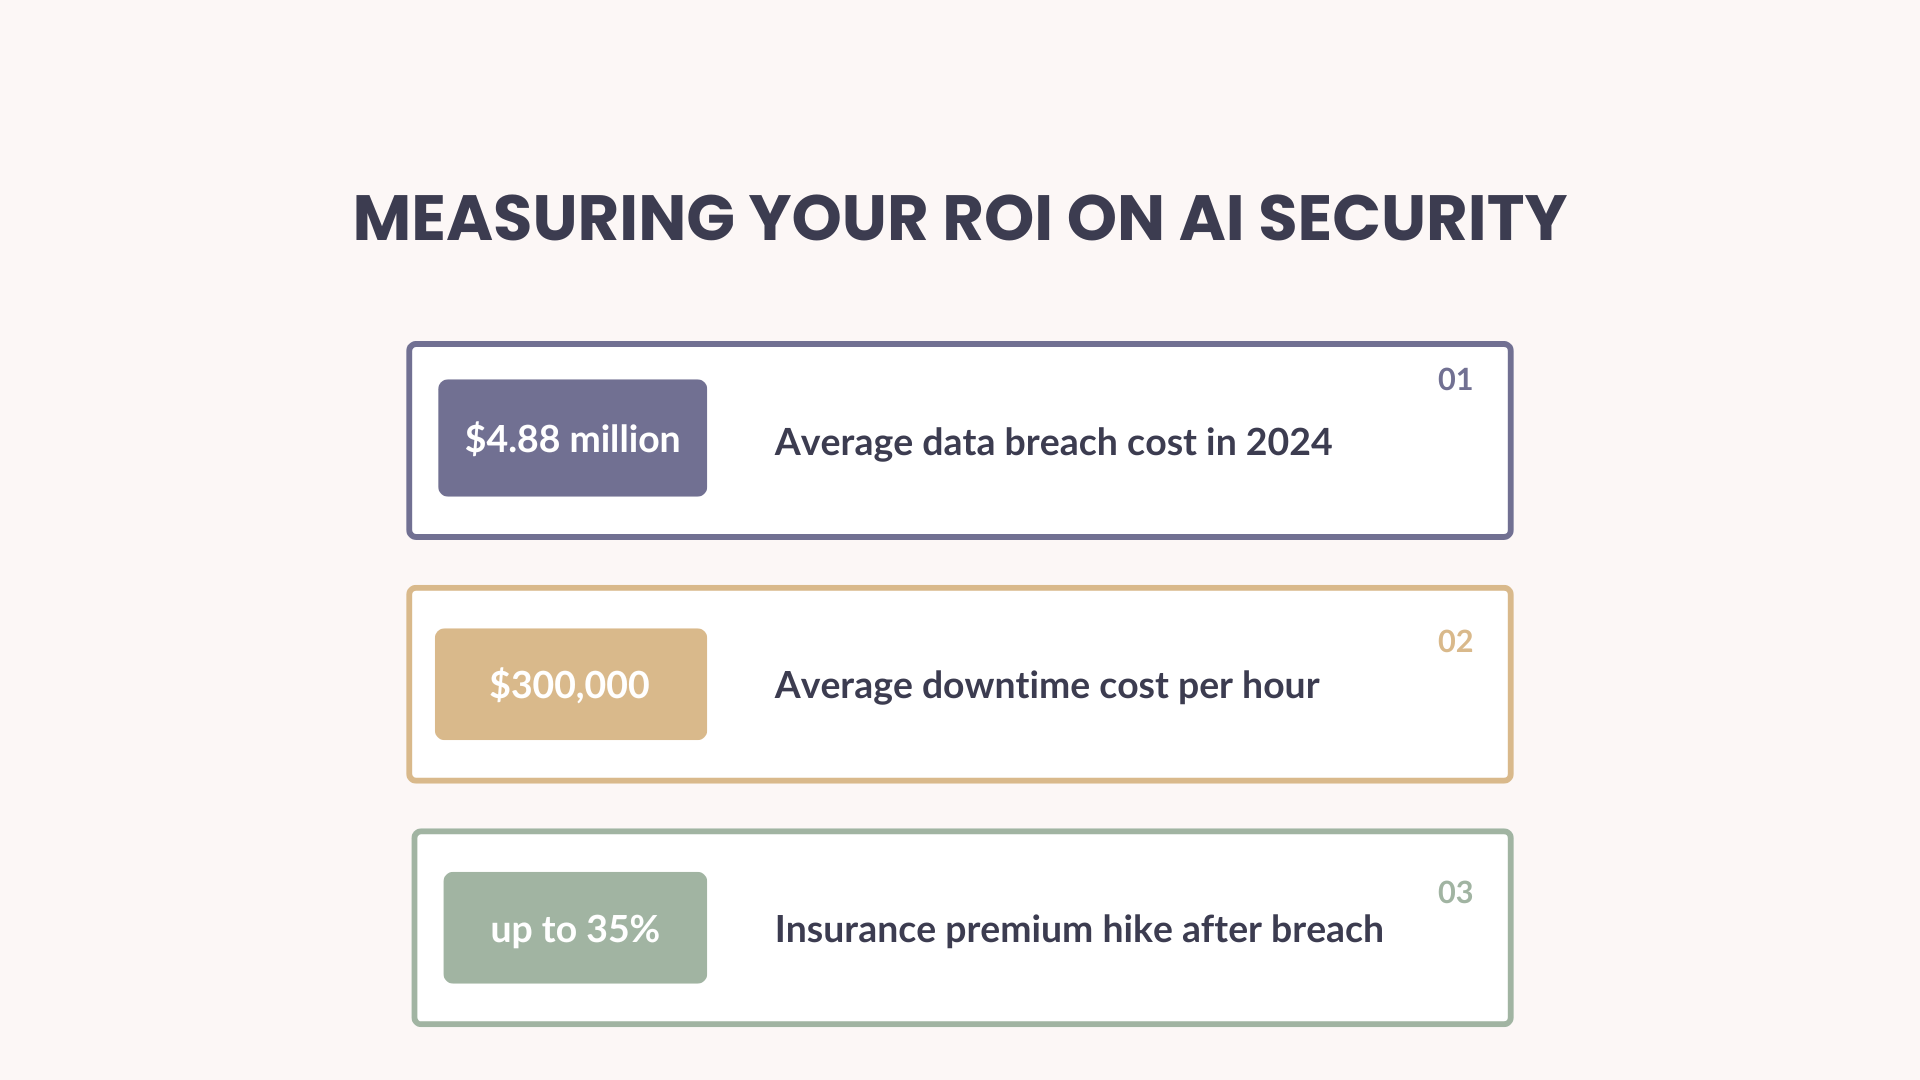
Task: Click the word "Insurance" in third card
Action: click(x=855, y=930)
